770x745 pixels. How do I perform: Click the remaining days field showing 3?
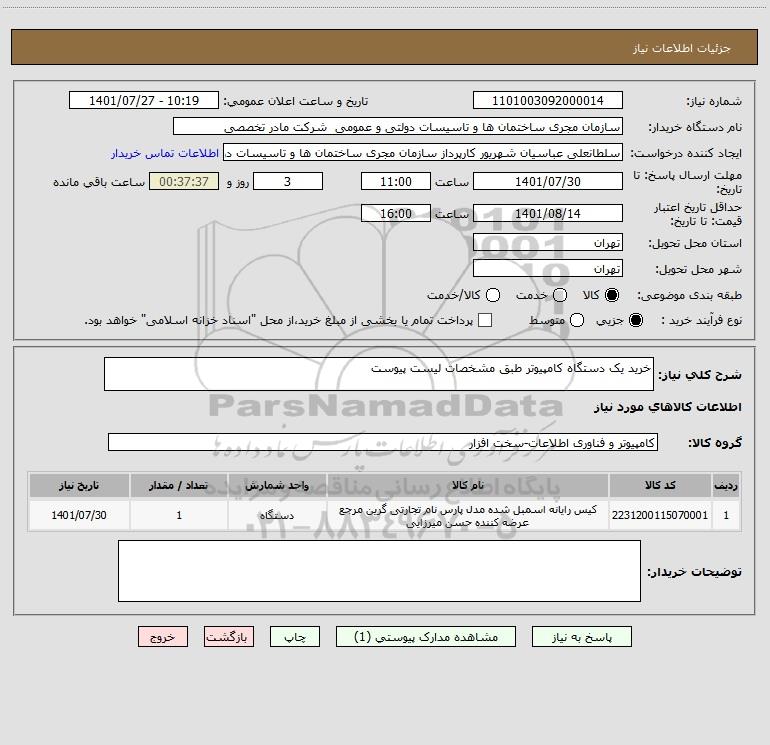[288, 181]
